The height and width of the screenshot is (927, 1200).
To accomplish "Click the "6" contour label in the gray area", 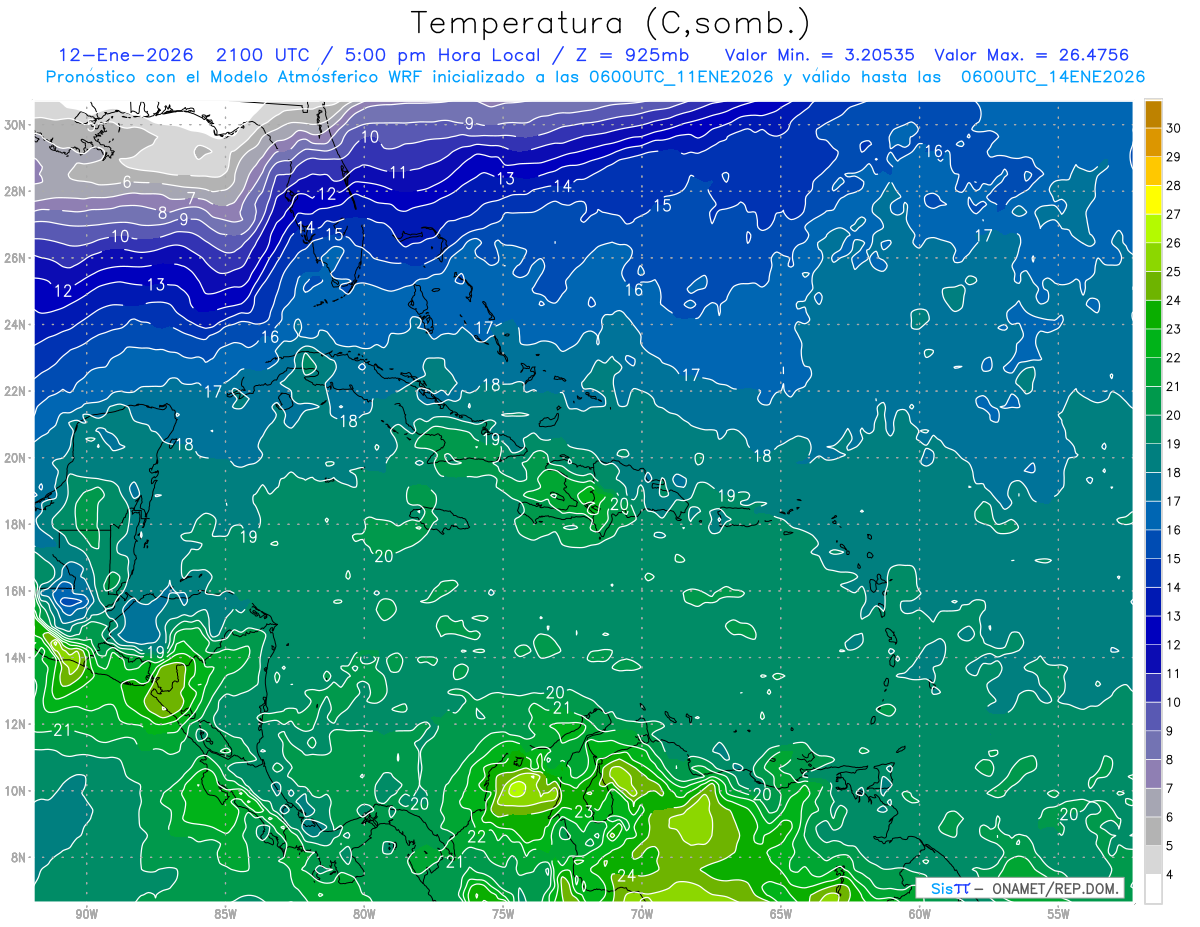I will pyautogui.click(x=127, y=182).
